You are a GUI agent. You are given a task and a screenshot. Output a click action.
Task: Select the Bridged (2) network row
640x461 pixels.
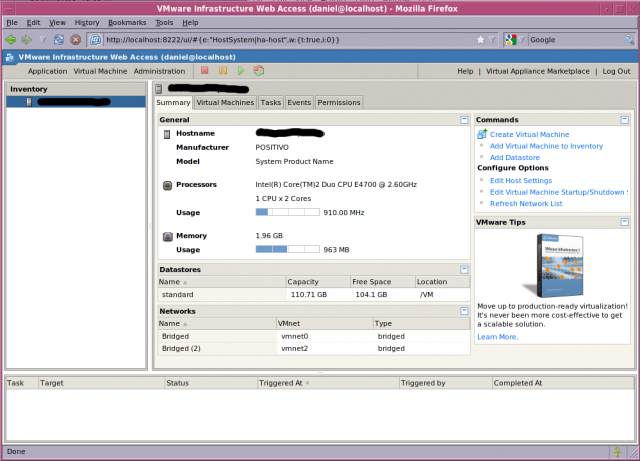tap(314, 348)
